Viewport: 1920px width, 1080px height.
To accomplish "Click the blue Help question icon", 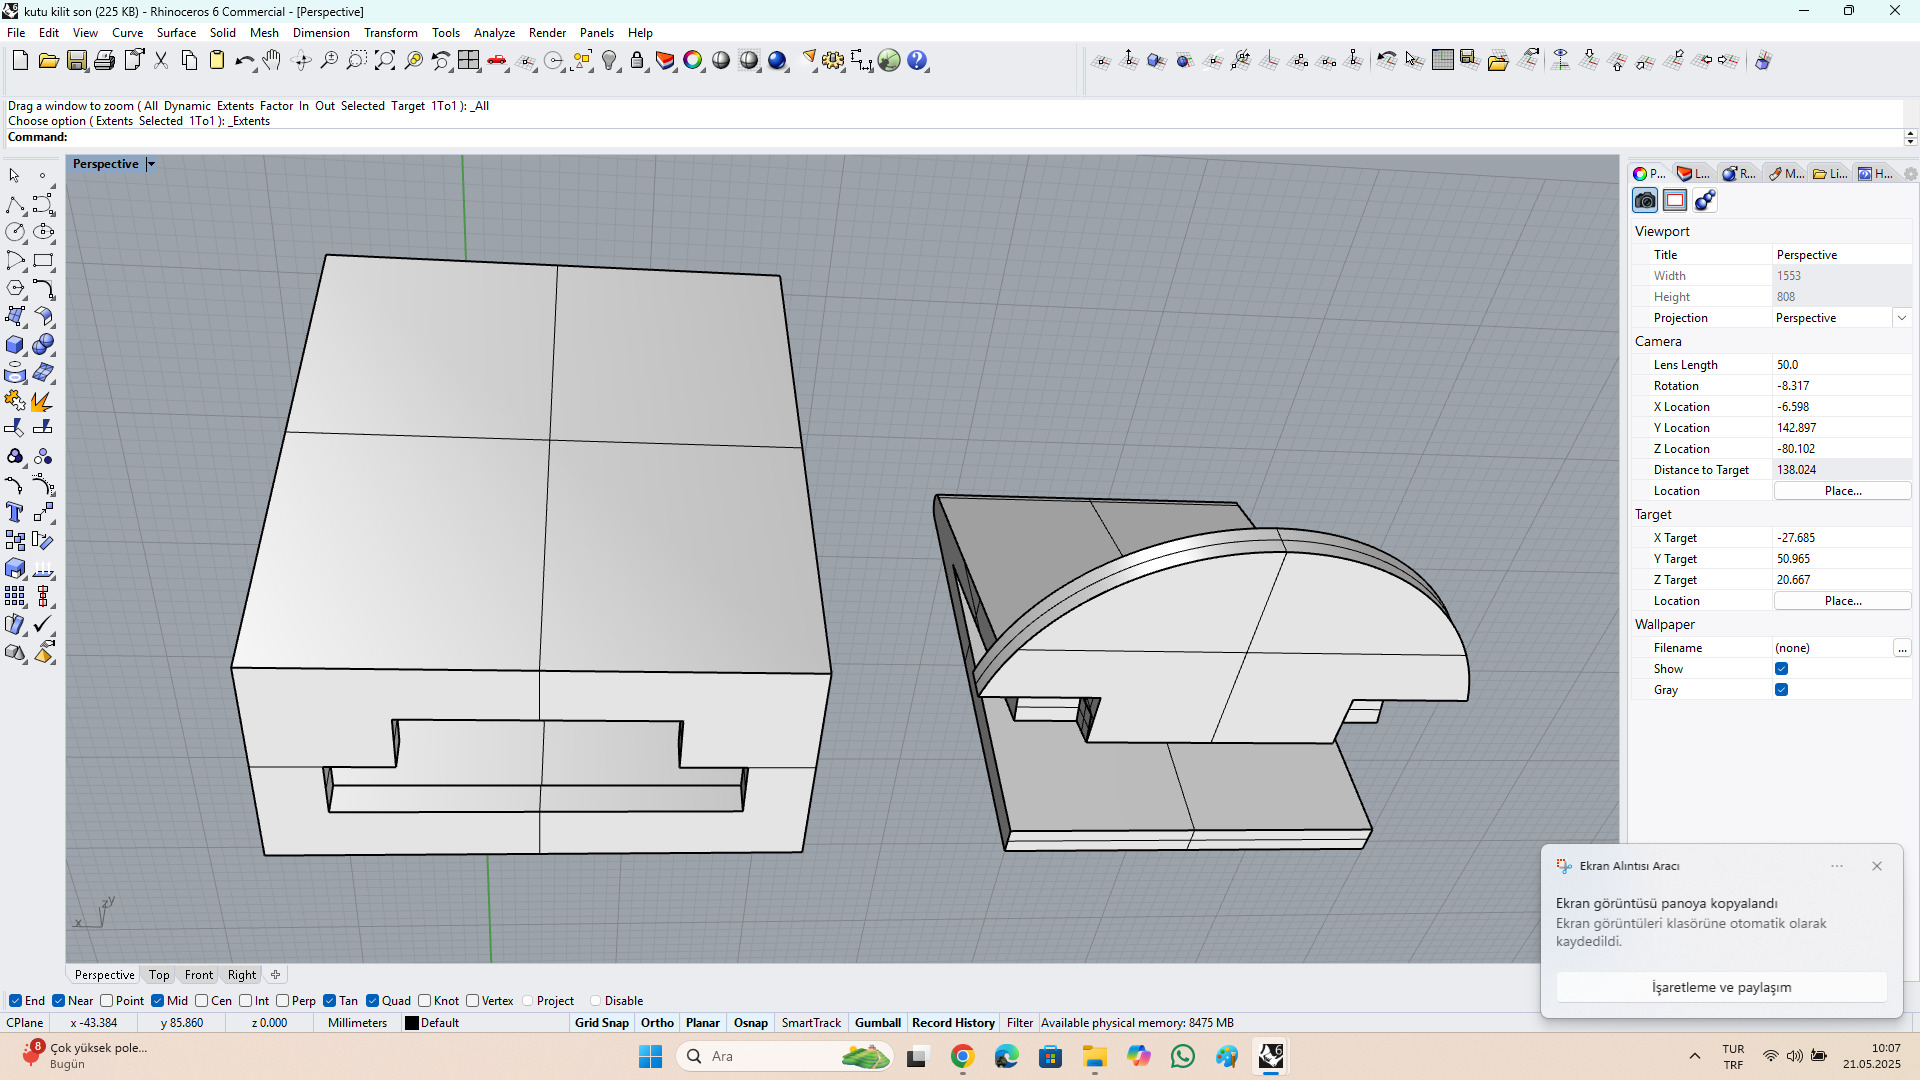I will pyautogui.click(x=918, y=61).
